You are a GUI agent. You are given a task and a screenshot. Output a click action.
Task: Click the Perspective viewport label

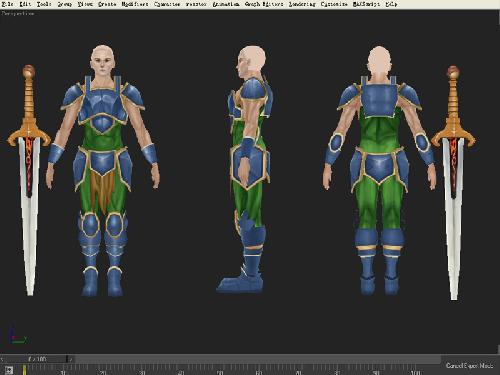coord(18,14)
